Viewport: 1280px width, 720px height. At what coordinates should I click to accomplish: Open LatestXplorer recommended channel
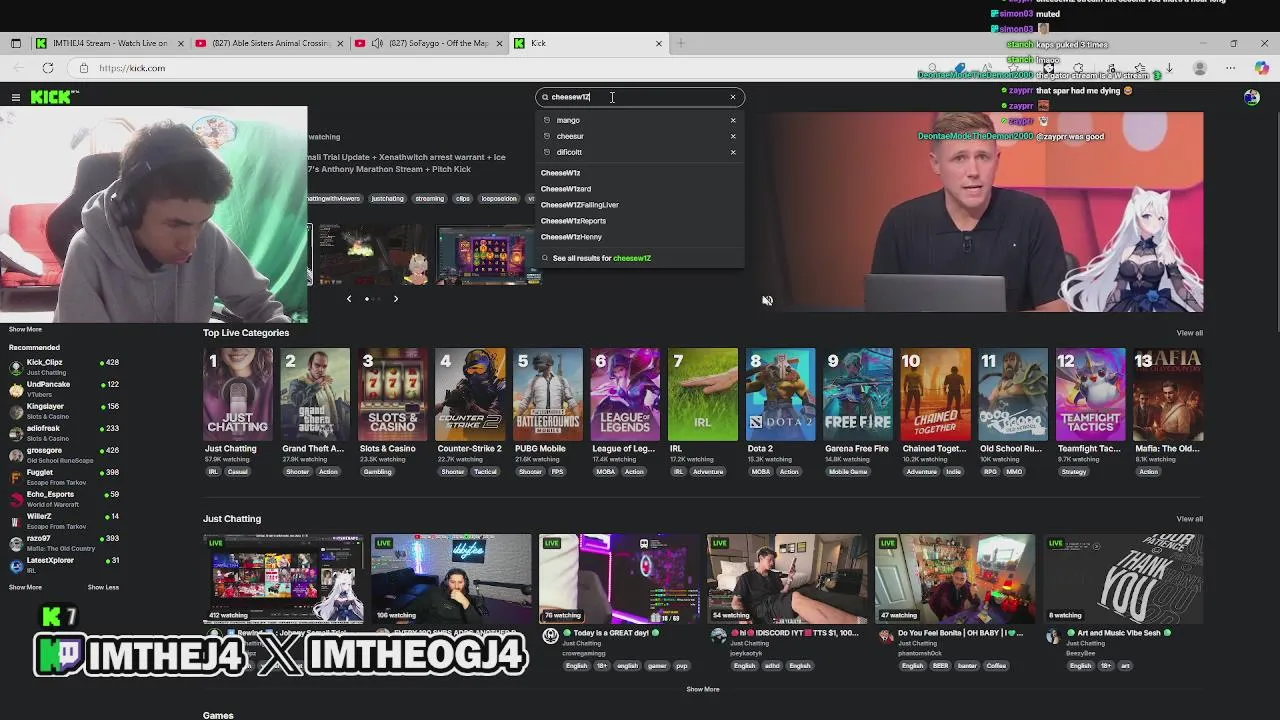pos(65,565)
